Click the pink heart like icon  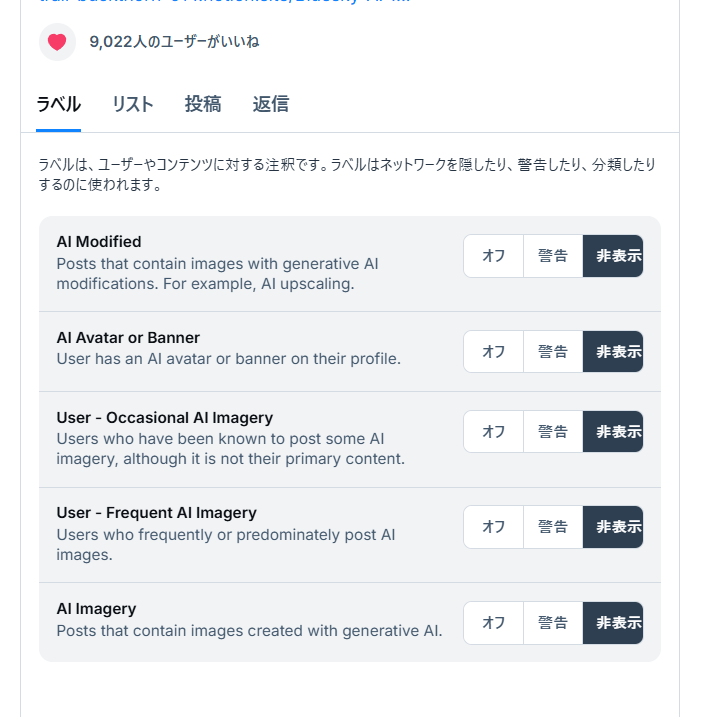57,42
